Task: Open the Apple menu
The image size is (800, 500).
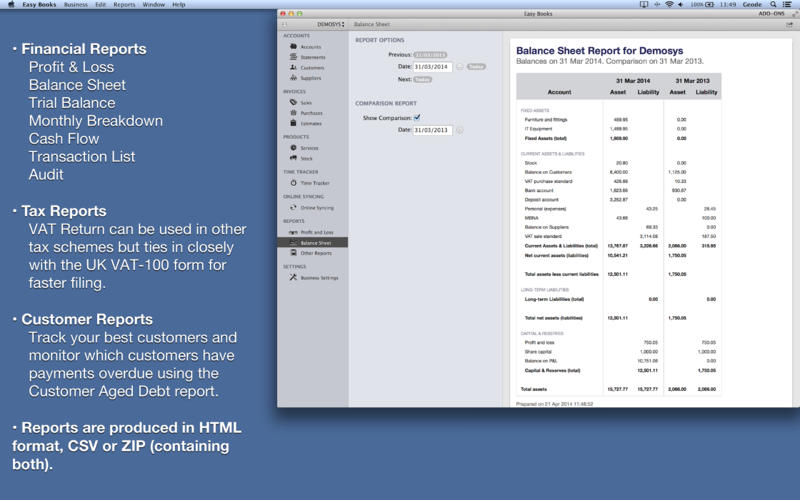Action: pyautogui.click(x=11, y=4)
